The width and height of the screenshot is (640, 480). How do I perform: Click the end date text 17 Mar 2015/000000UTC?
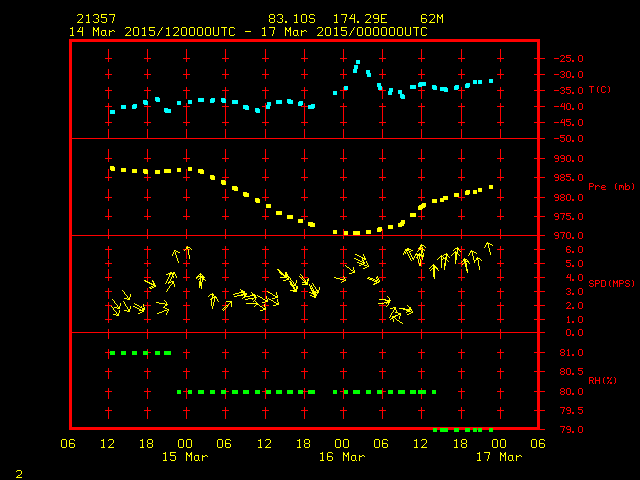[344, 32]
